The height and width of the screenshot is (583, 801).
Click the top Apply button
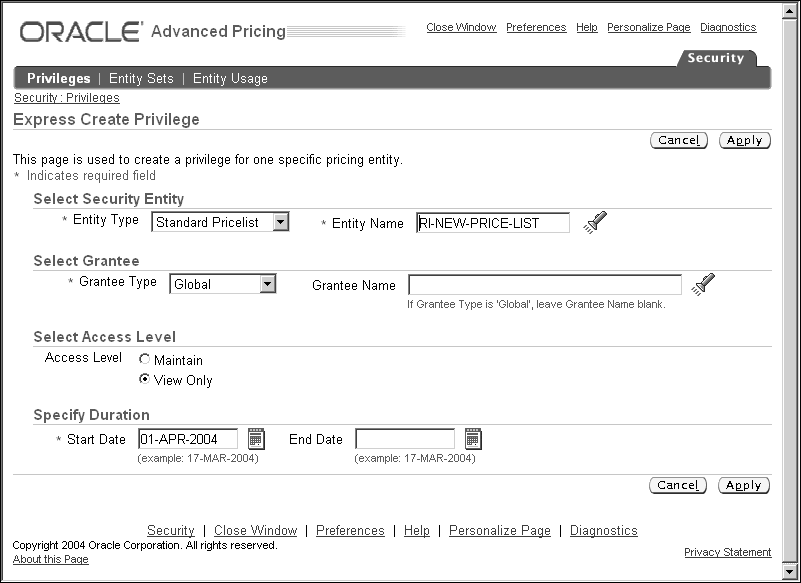pos(744,141)
